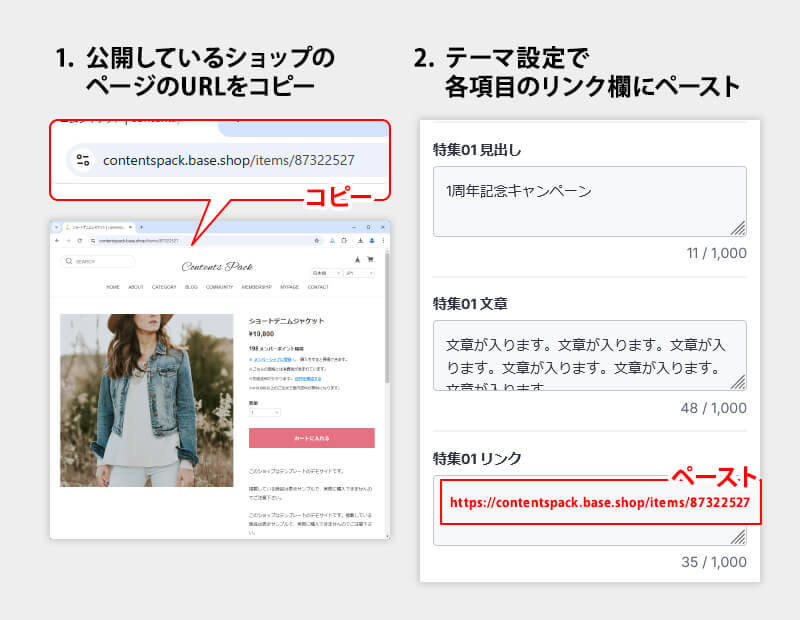
Task: Click the price ¥10,000
Action: (261, 334)
